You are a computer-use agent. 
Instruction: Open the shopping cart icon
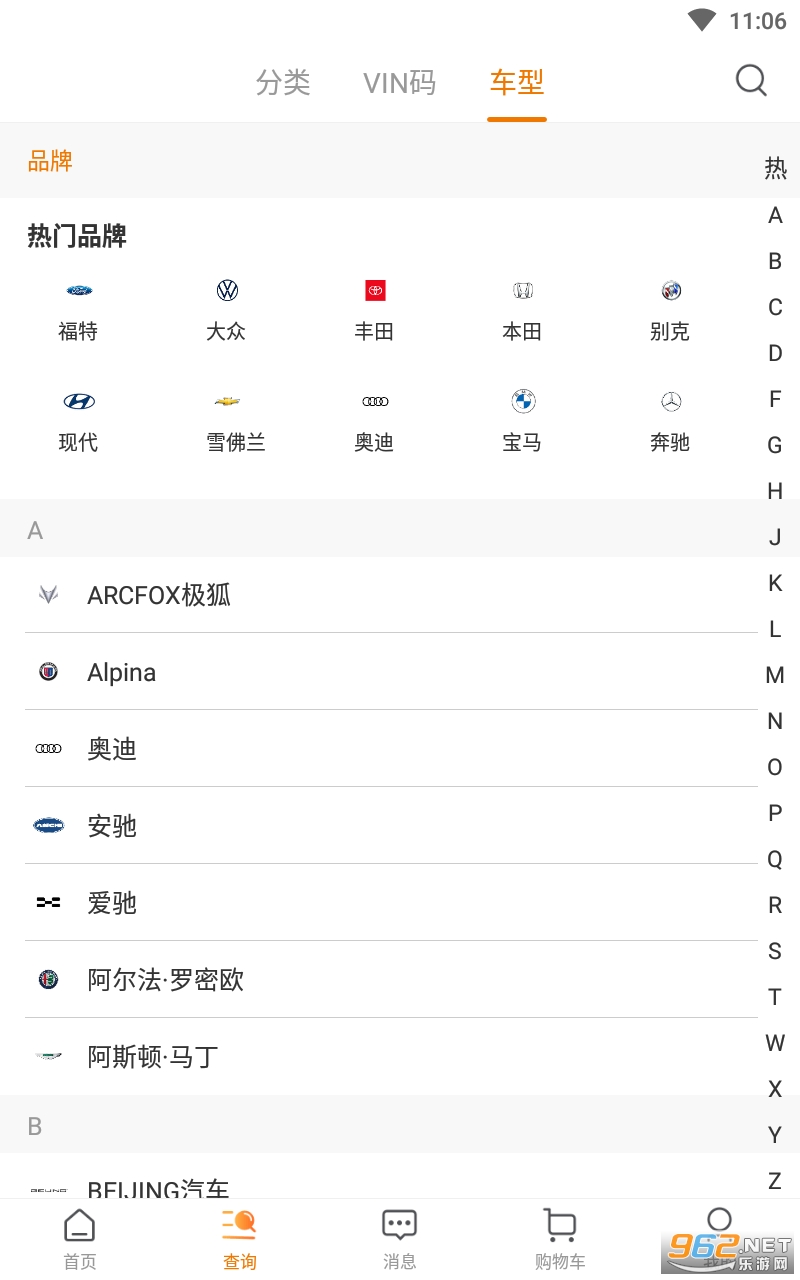coord(560,1225)
